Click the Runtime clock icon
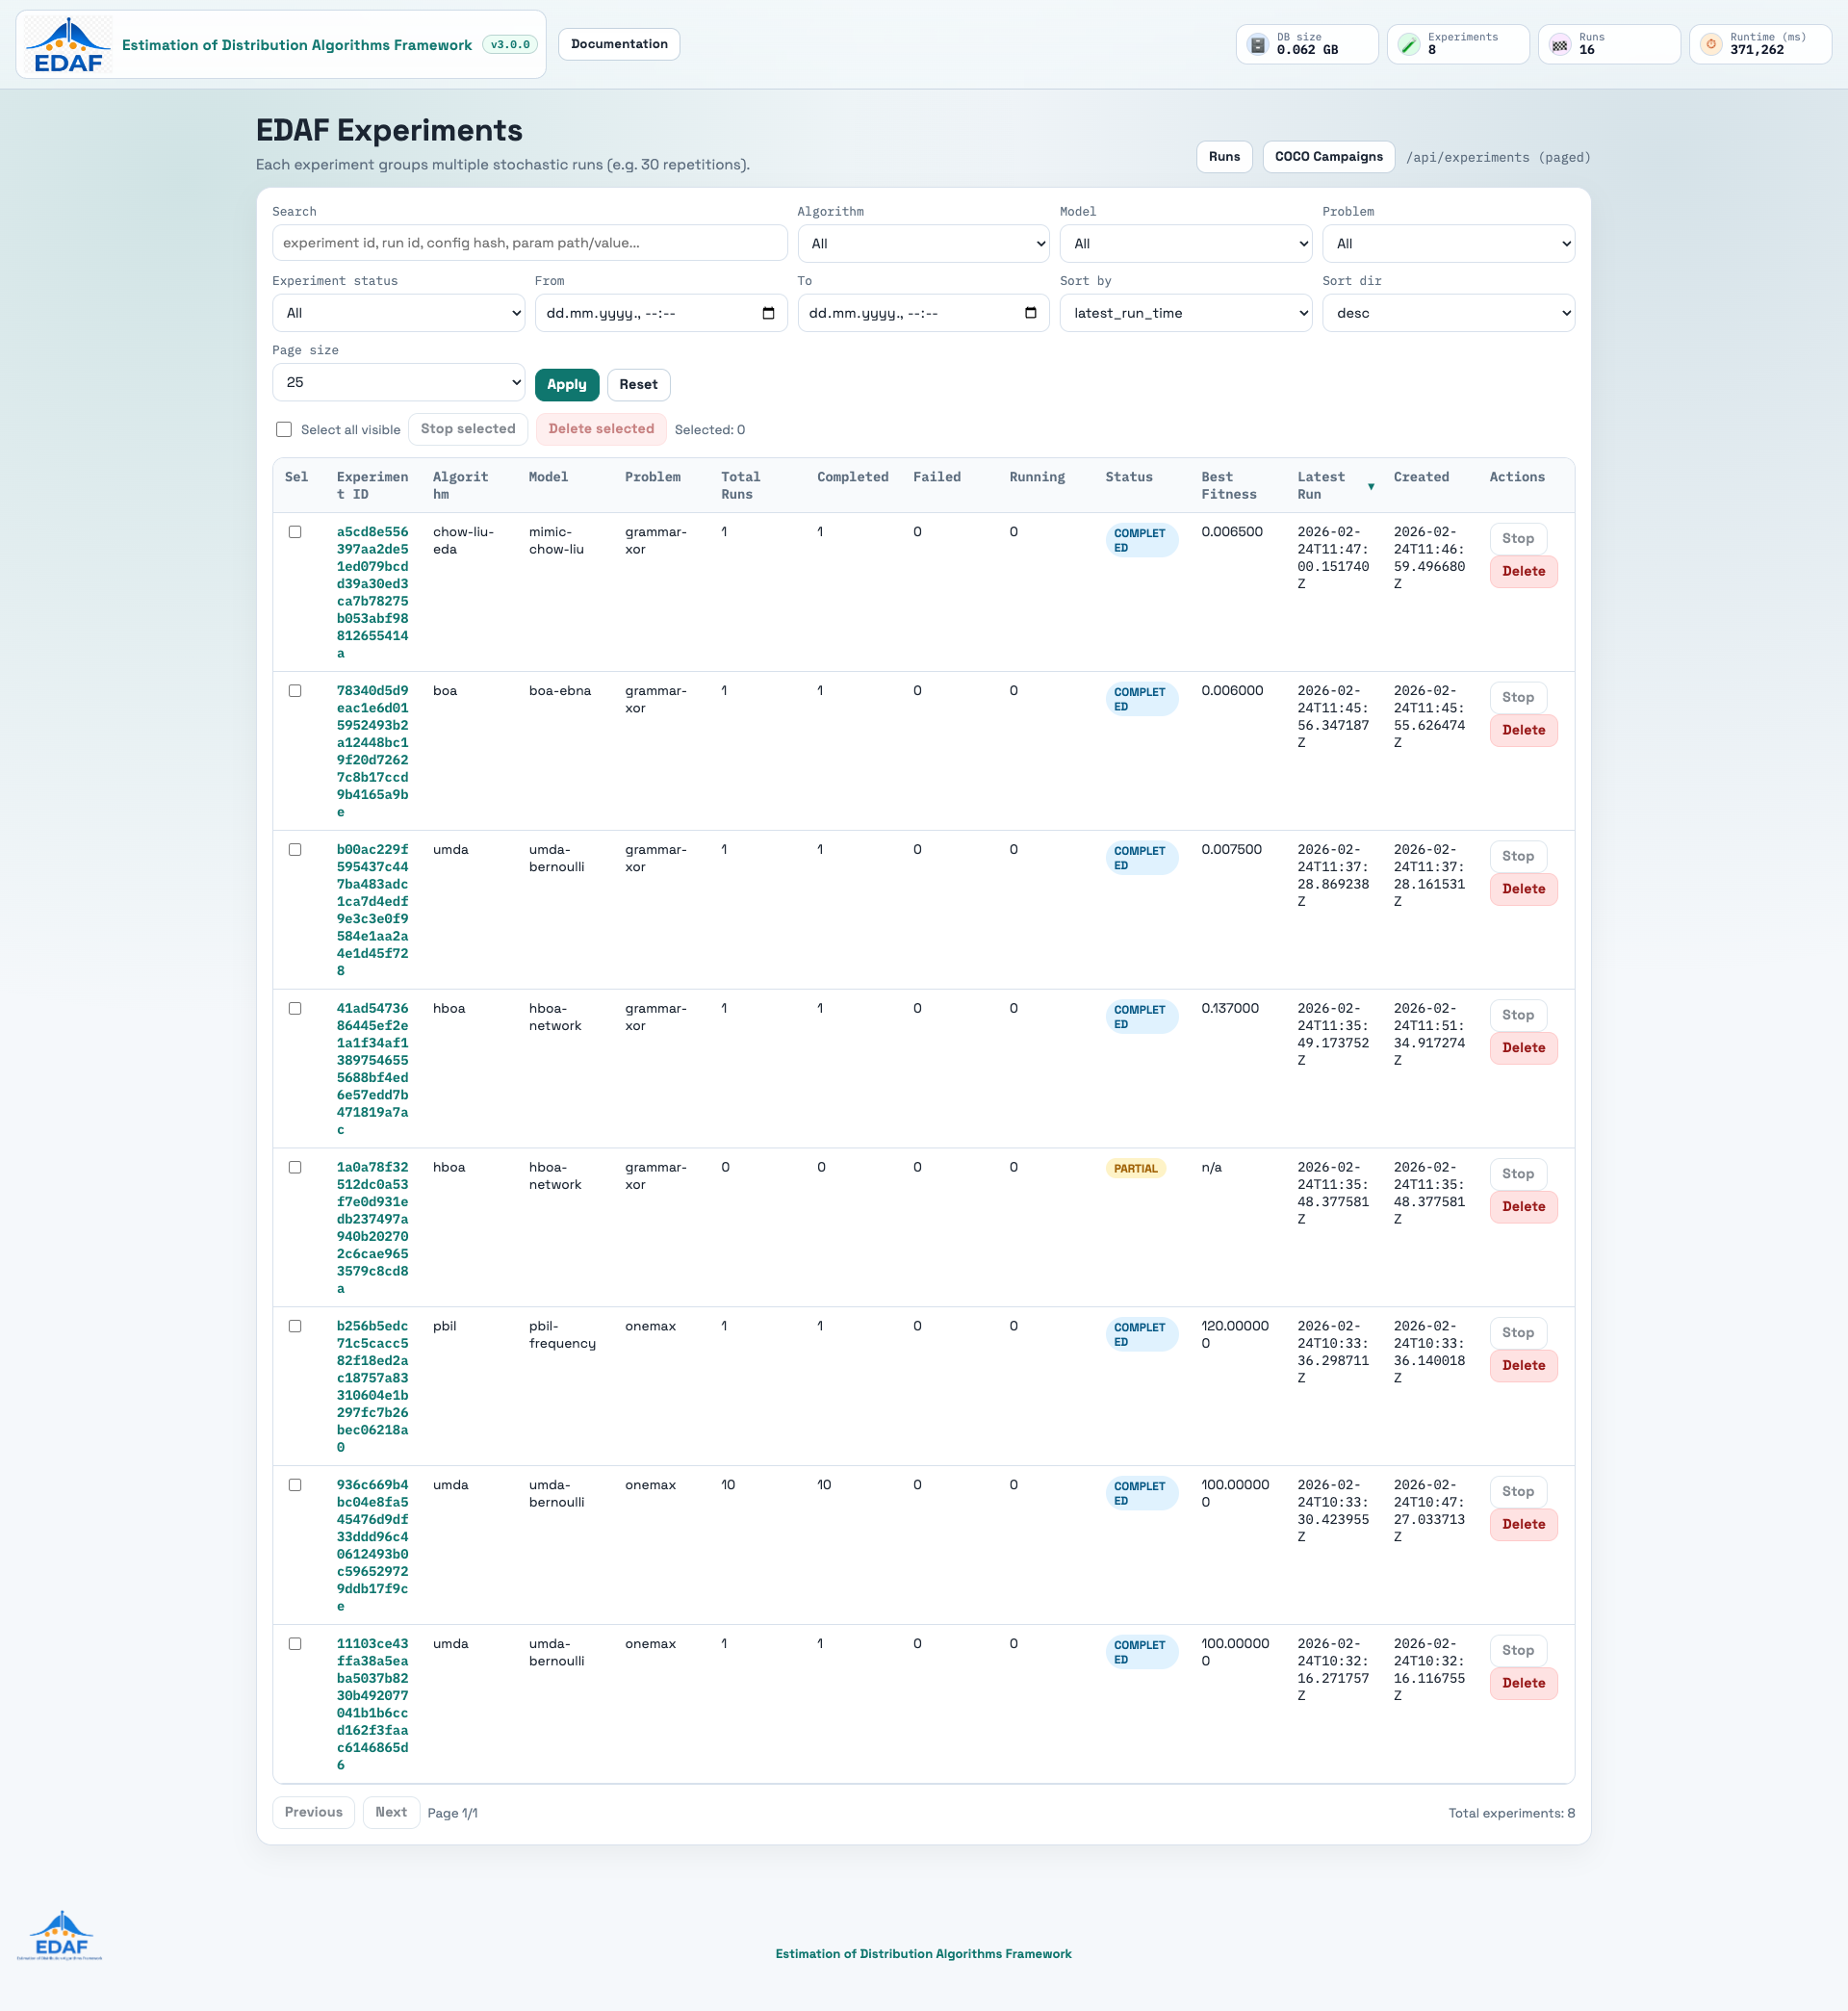 [x=1711, y=44]
